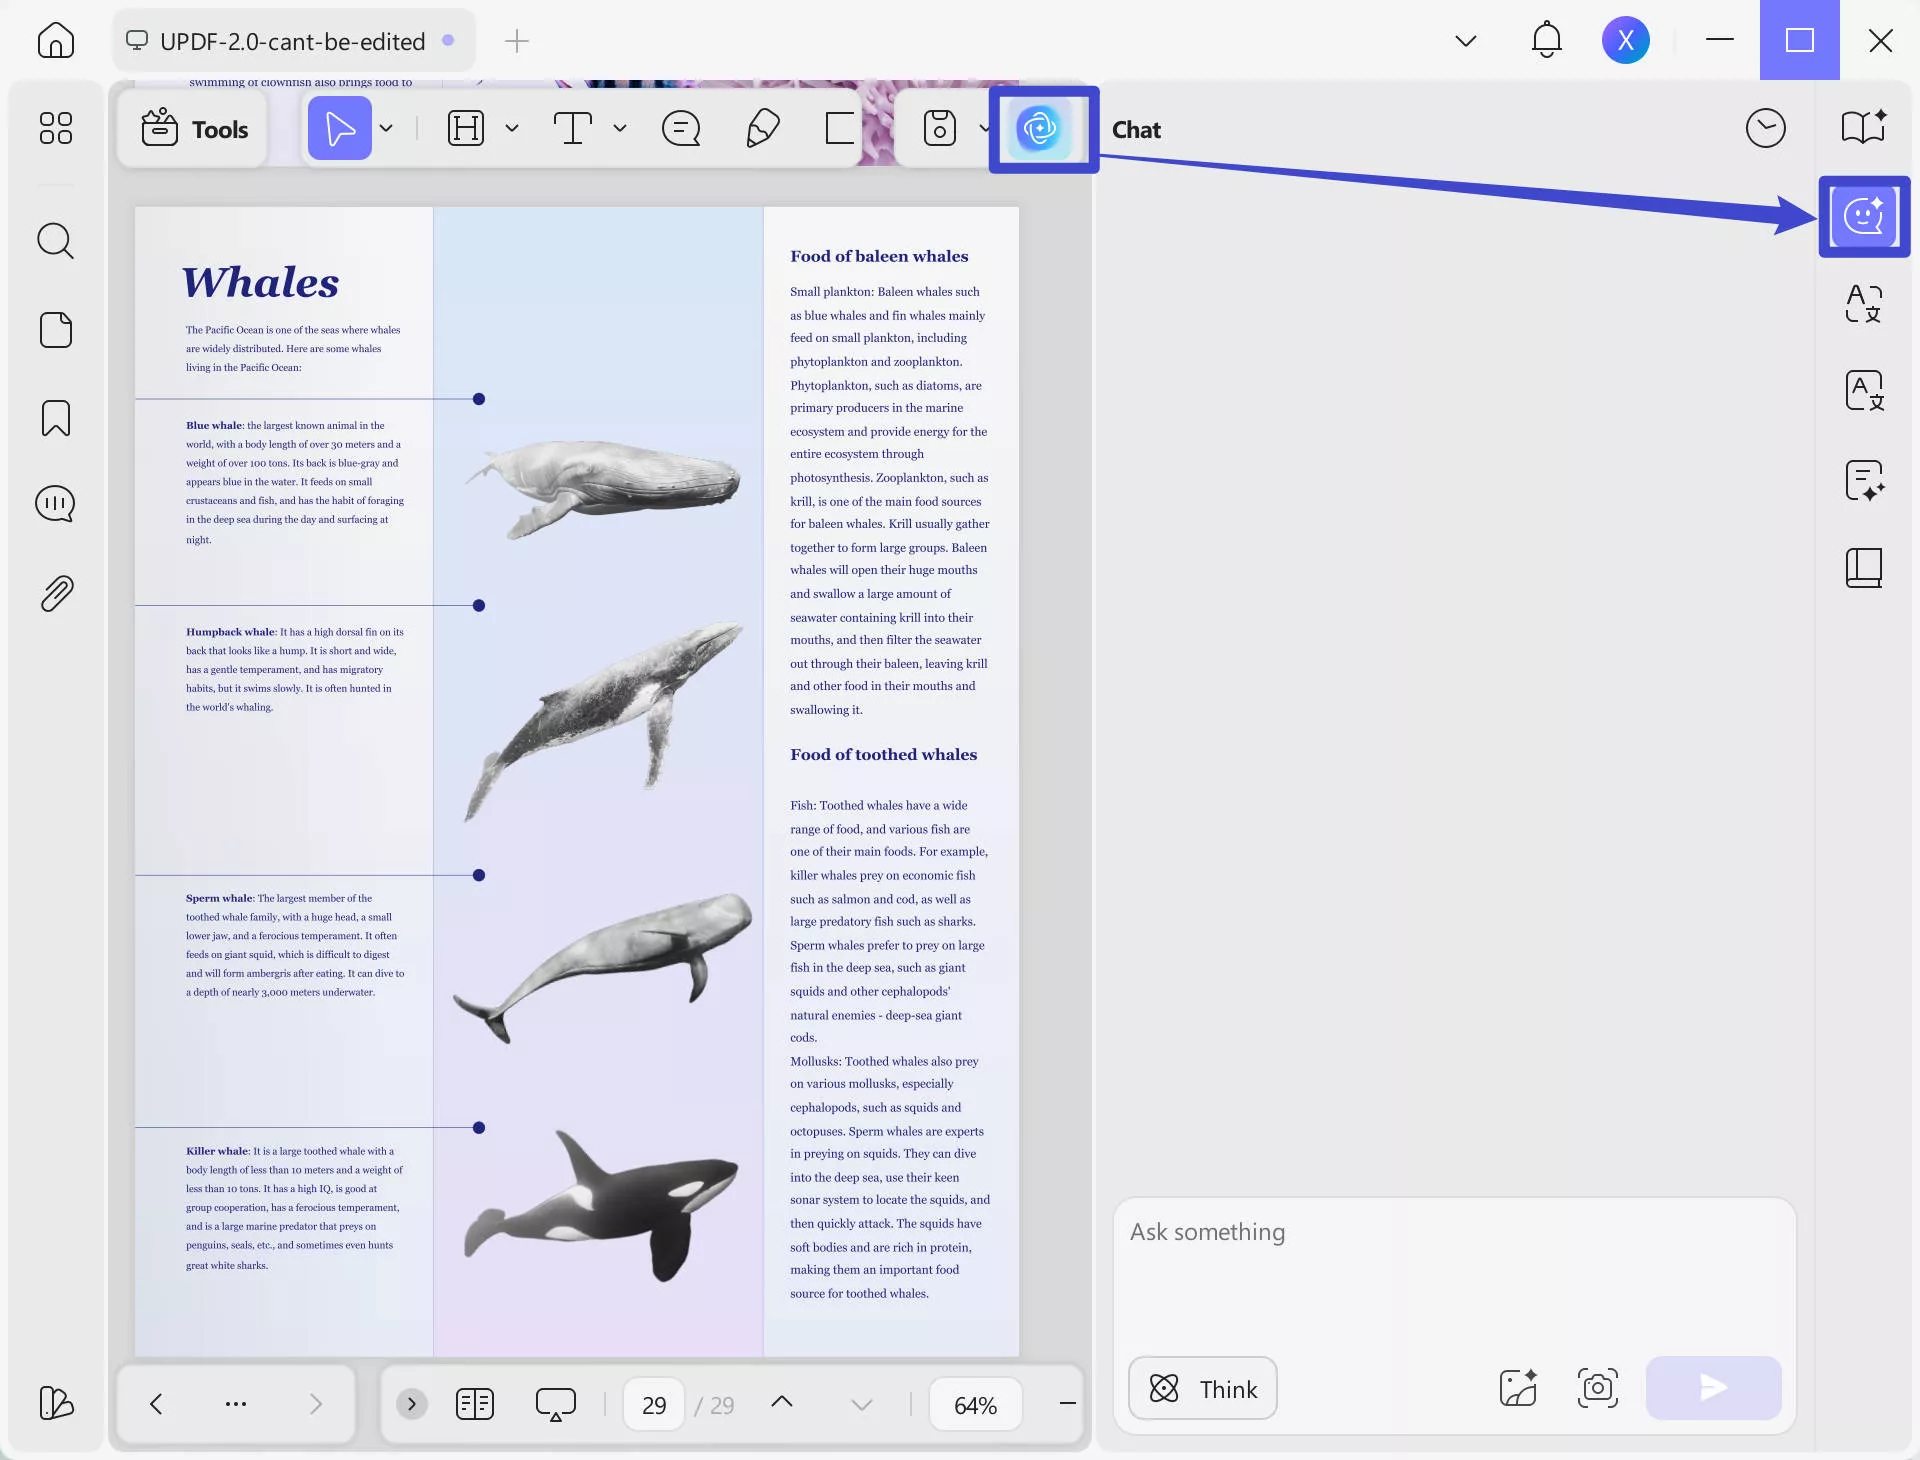Open a new tab with plus
Viewport: 1920px width, 1460px height.
click(517, 41)
